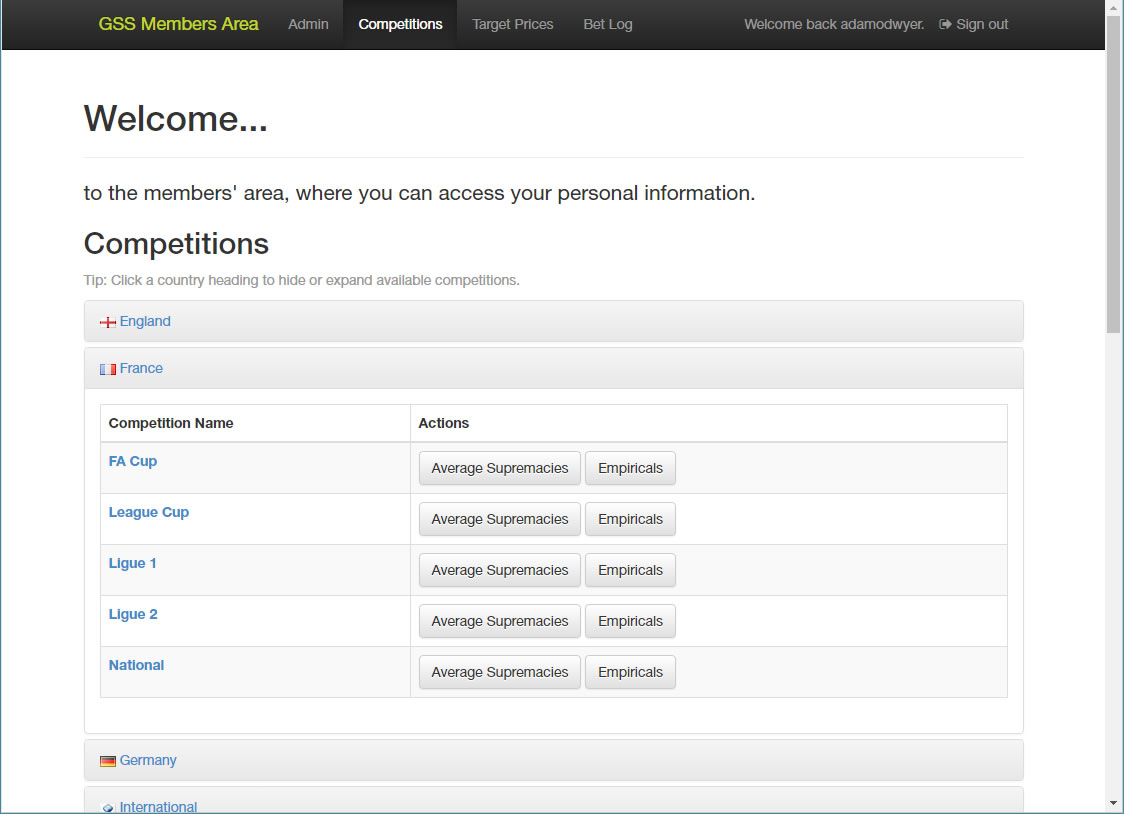Open the Bet Log page
The height and width of the screenshot is (814, 1124).
tap(608, 24)
